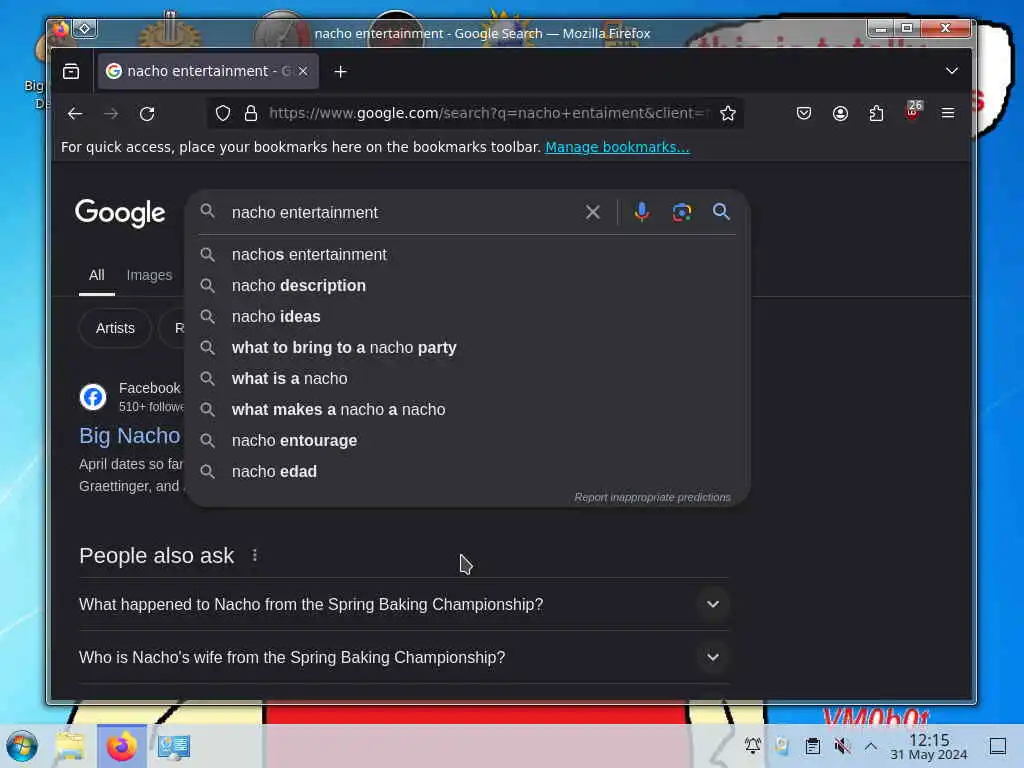Open the Extensions puzzle icon

pyautogui.click(x=876, y=114)
